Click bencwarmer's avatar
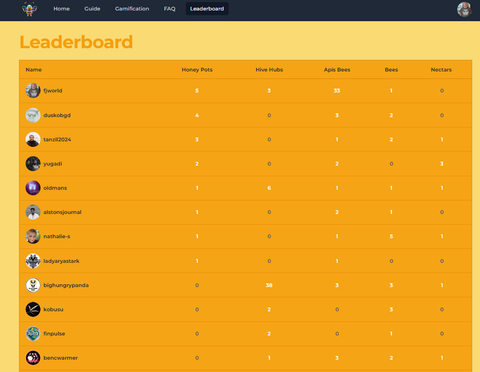This screenshot has height=372, width=480. coord(33,358)
